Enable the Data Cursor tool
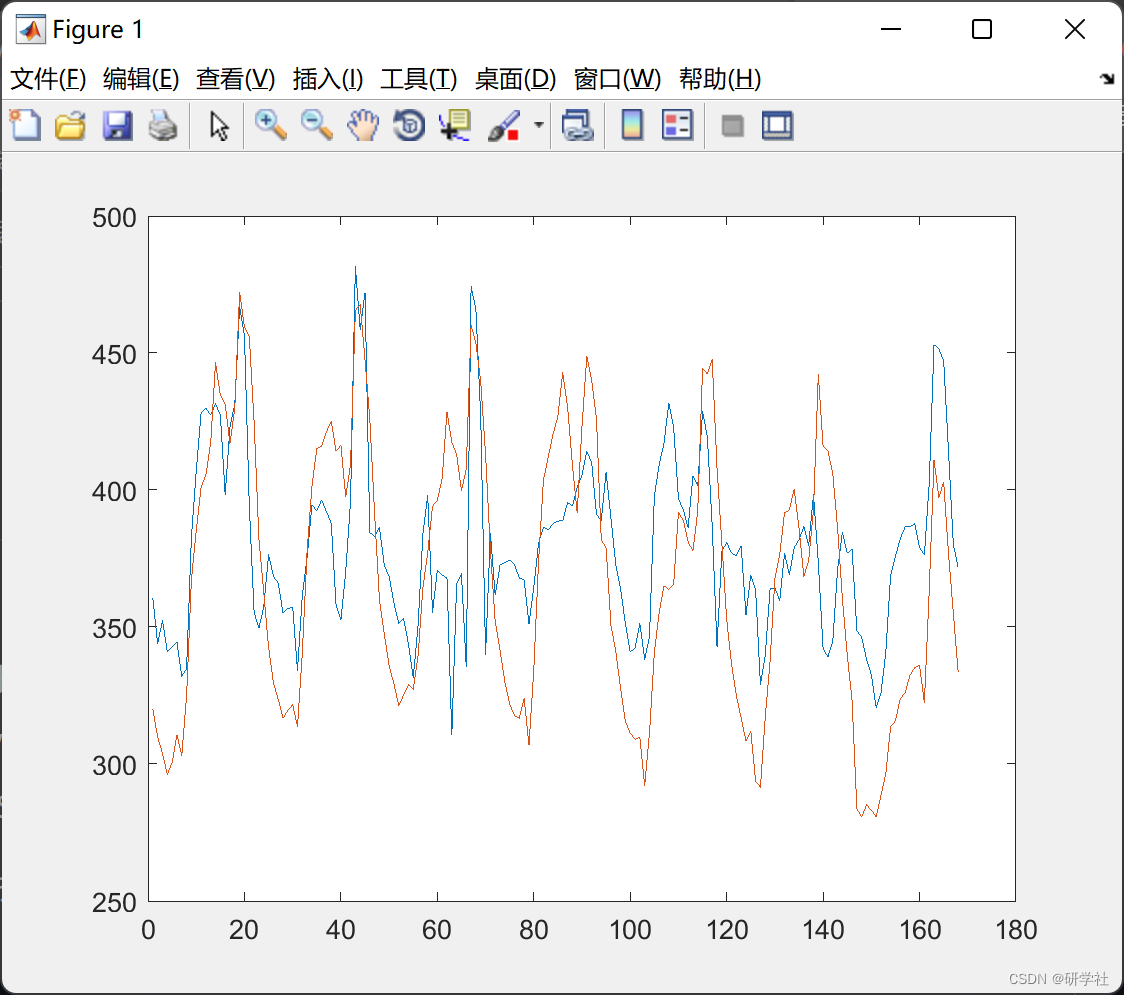 coord(455,125)
